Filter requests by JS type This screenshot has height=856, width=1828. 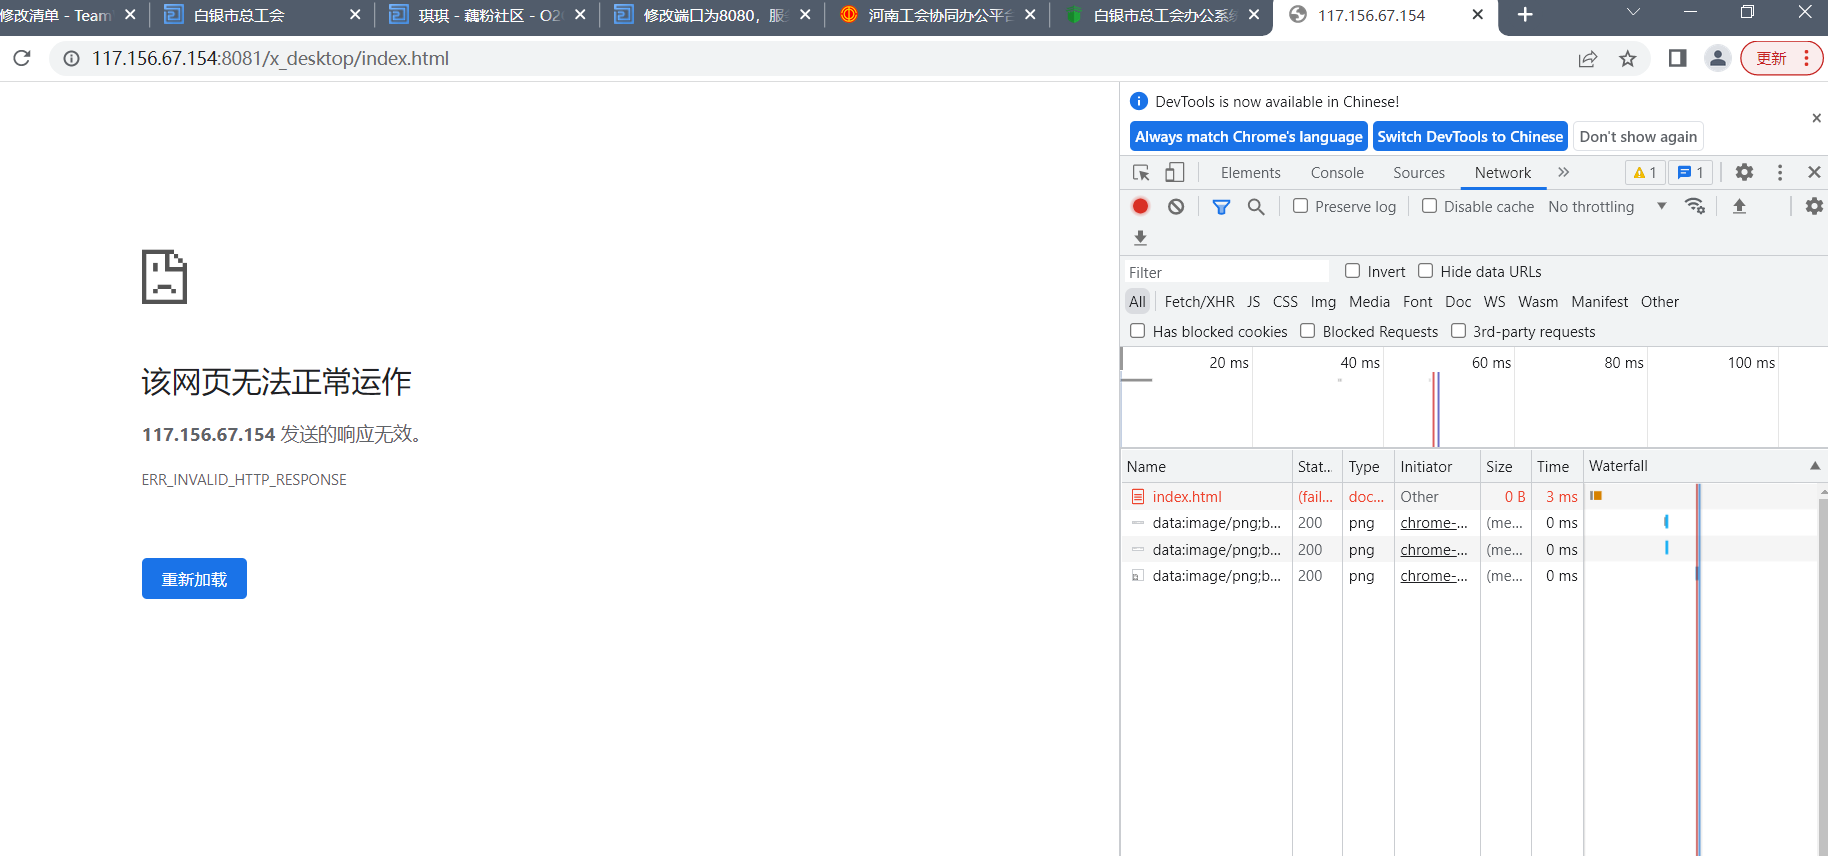click(1254, 302)
